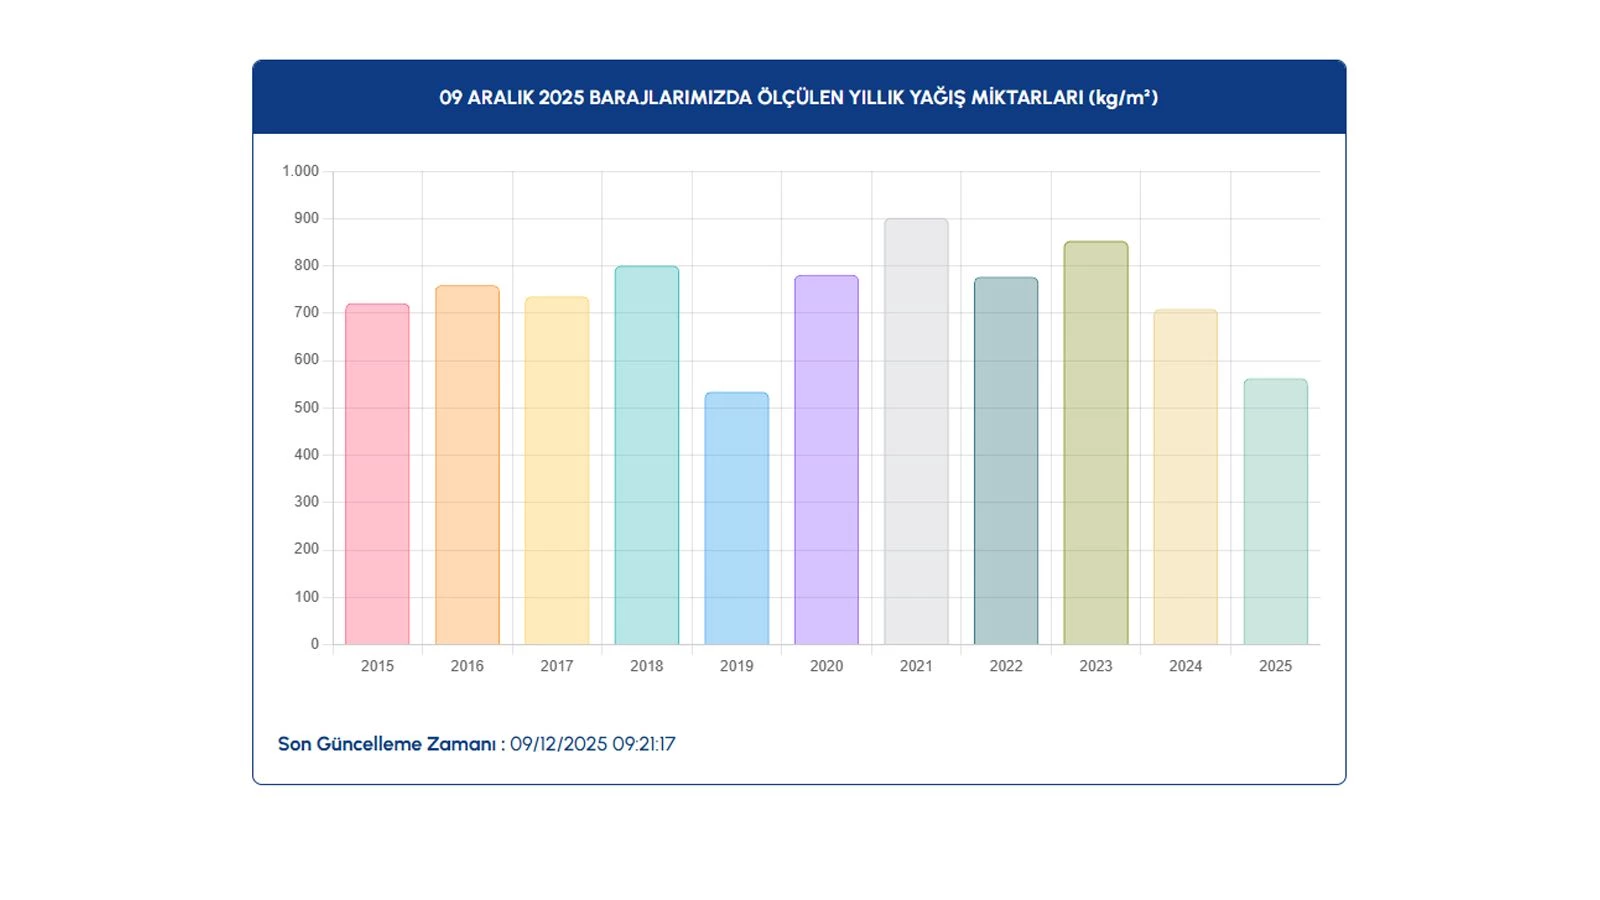Click the dark teal 2022 bar
This screenshot has height=900, width=1600.
click(x=1006, y=461)
